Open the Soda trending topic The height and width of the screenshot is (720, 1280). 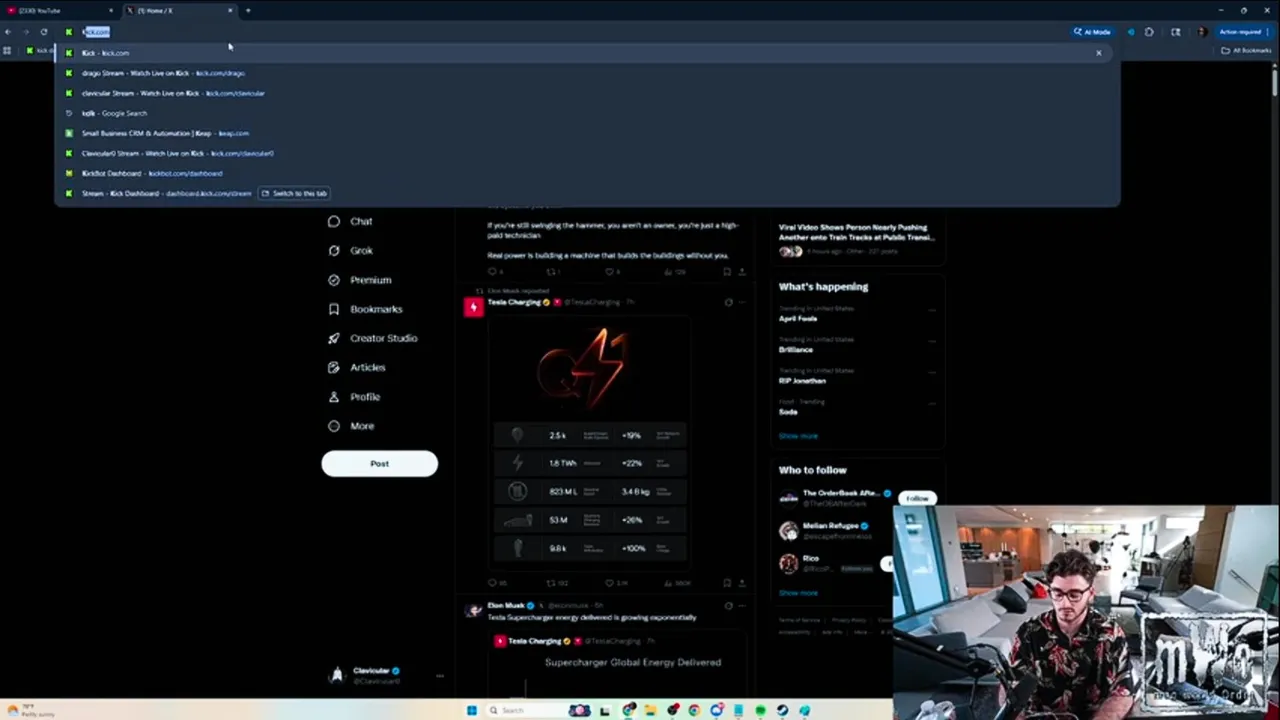788,412
